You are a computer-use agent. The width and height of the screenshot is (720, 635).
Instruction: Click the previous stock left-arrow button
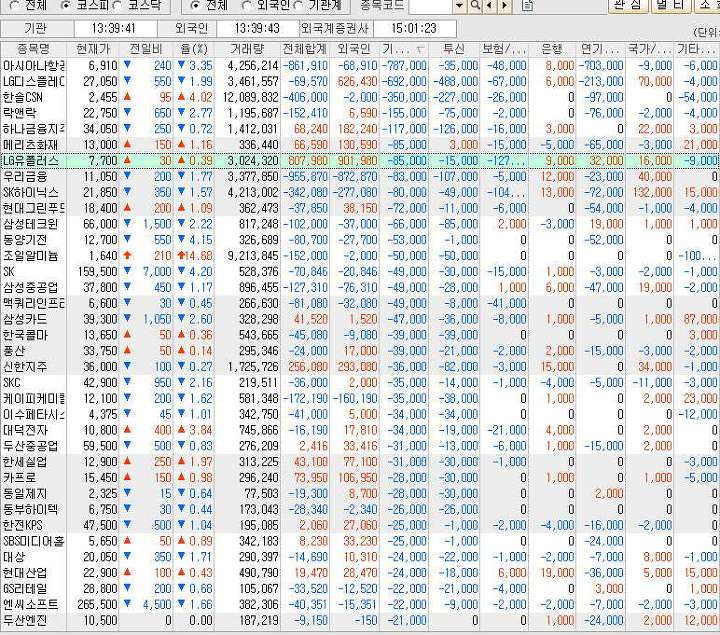point(489,5)
